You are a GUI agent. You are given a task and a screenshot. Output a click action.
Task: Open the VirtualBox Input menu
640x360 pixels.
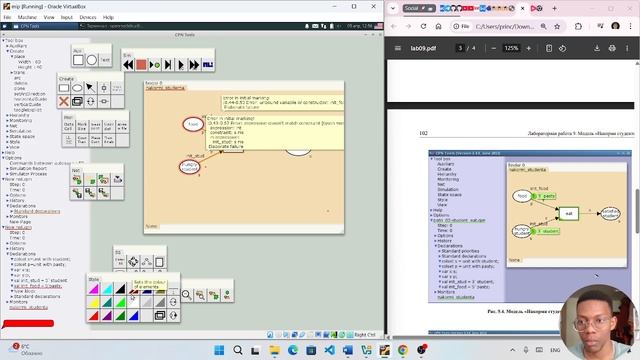point(67,18)
